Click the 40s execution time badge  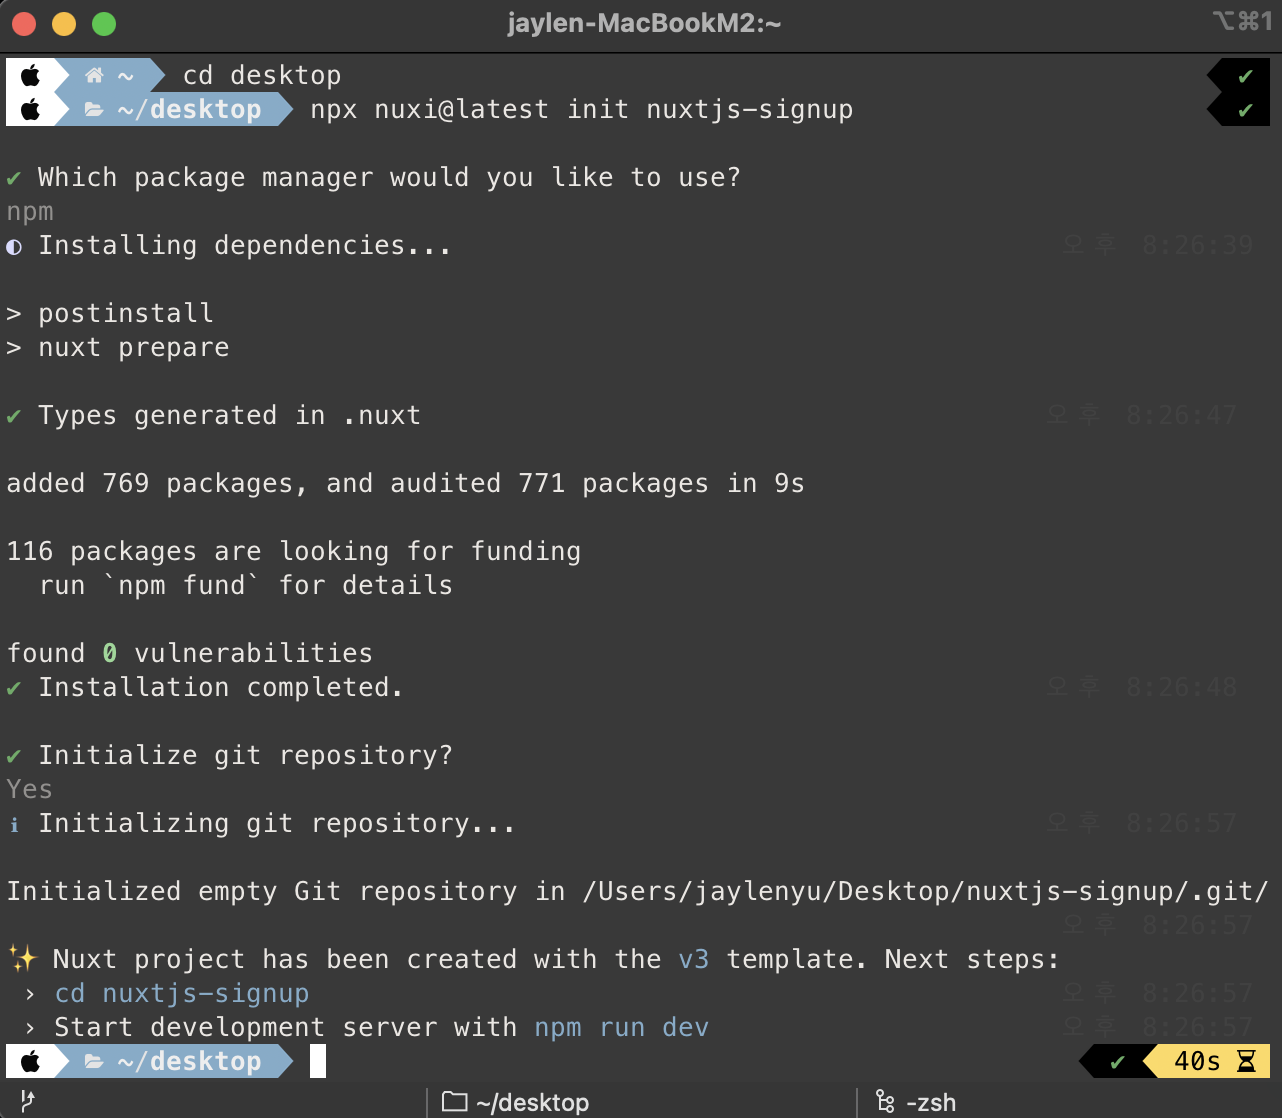[1206, 1062]
